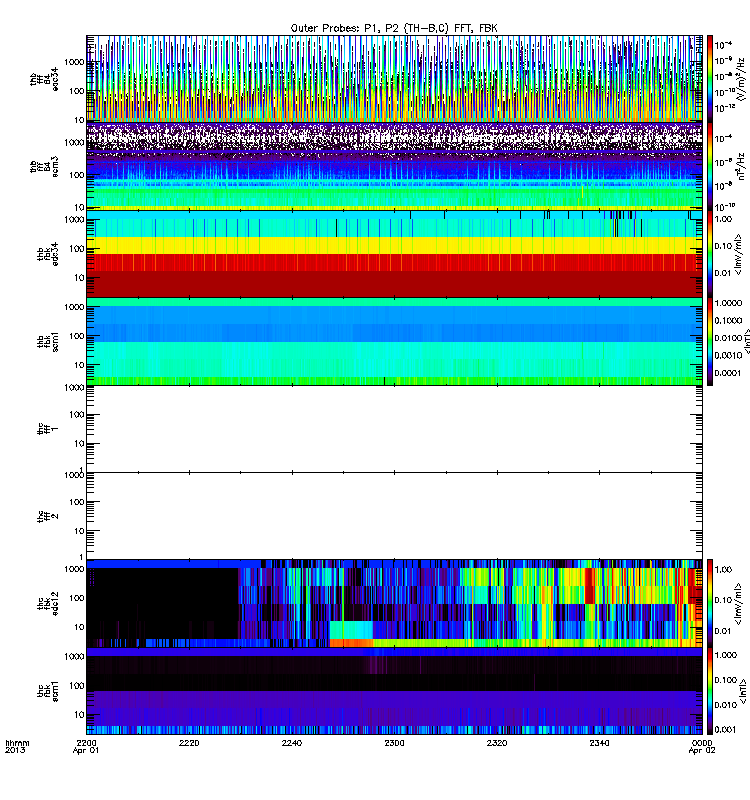Viewport: 750px width, 800px height.
Task: Click the '1000' y-axis tick of thc fff 1 panel
Action: pyautogui.click(x=74, y=388)
